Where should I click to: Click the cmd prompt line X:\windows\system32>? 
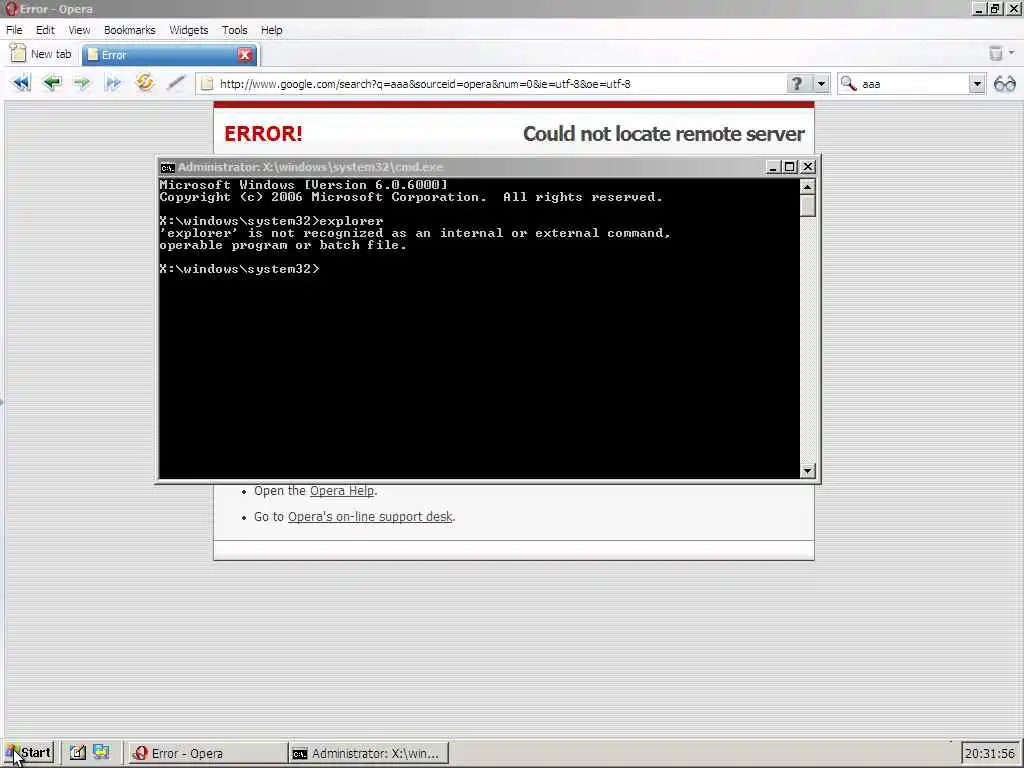click(x=240, y=269)
